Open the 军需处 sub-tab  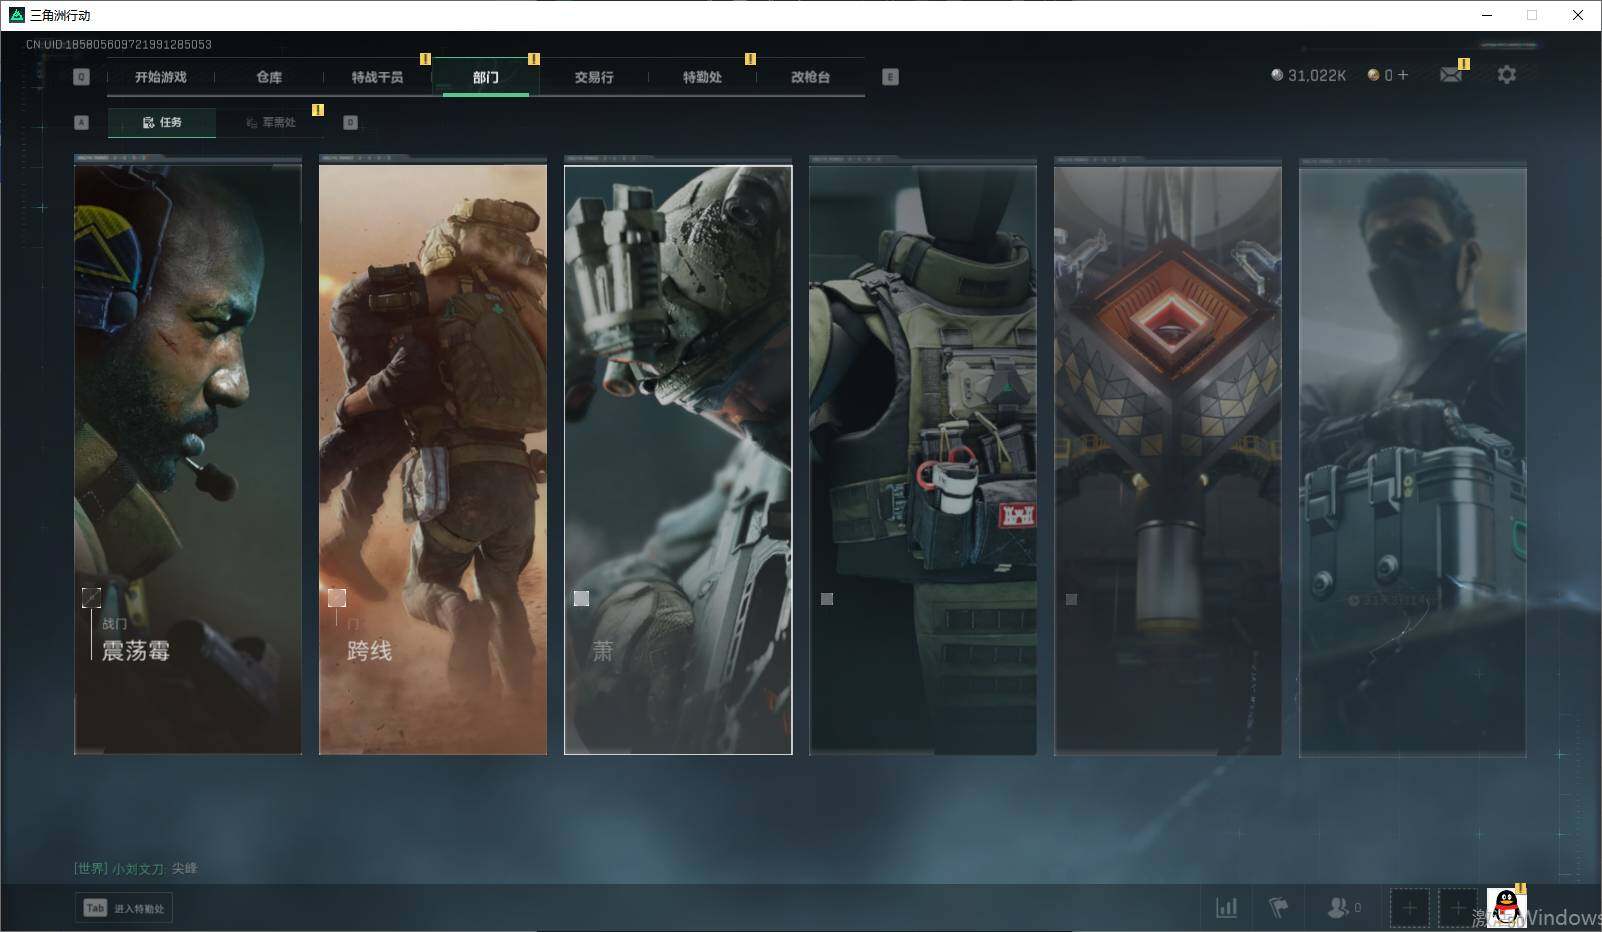(x=271, y=122)
